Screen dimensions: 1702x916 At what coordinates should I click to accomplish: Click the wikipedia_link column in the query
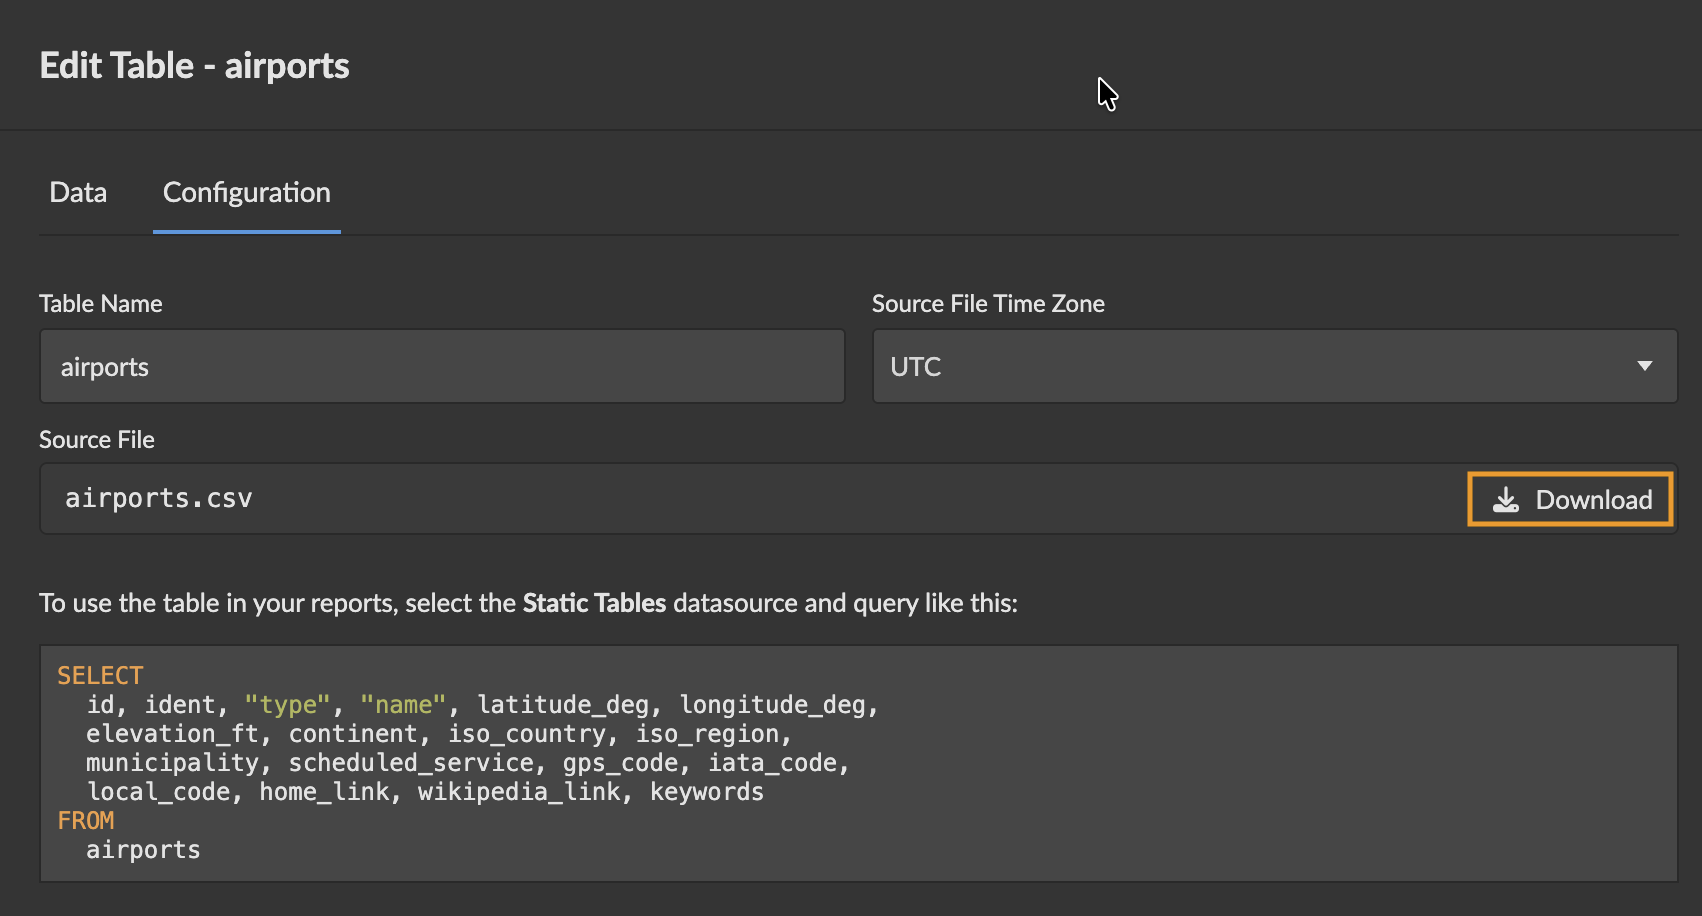(x=519, y=792)
